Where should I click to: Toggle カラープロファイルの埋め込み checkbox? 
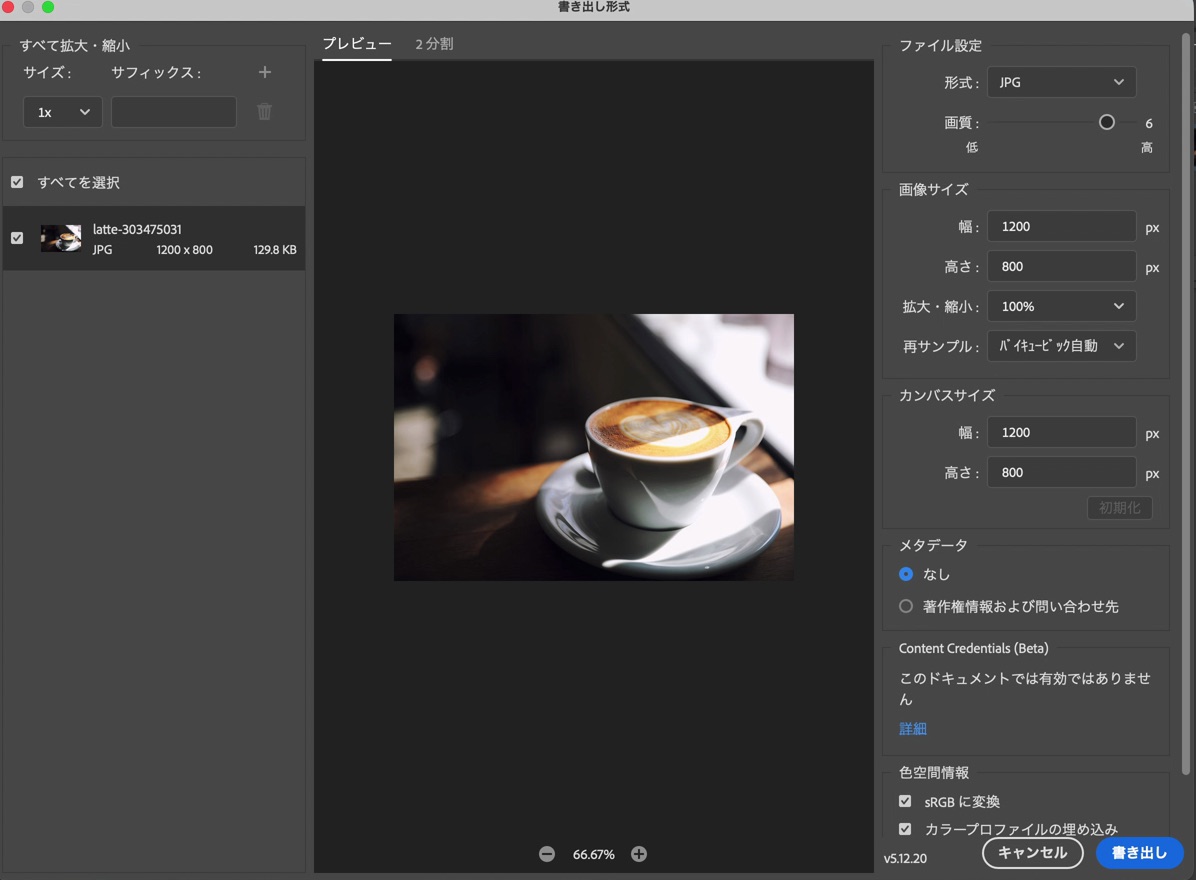click(x=905, y=829)
